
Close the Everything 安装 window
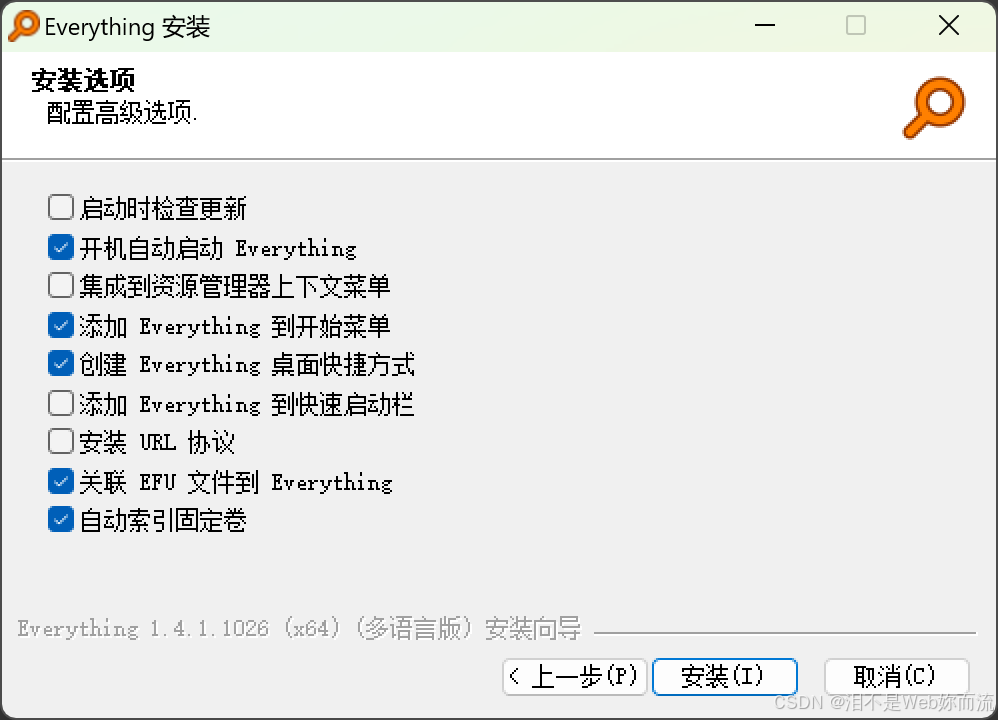(x=949, y=26)
